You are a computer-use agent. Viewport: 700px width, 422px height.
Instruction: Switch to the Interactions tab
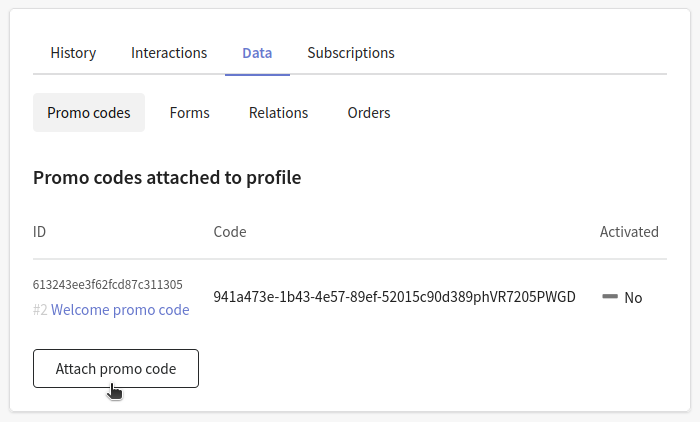coord(169,53)
